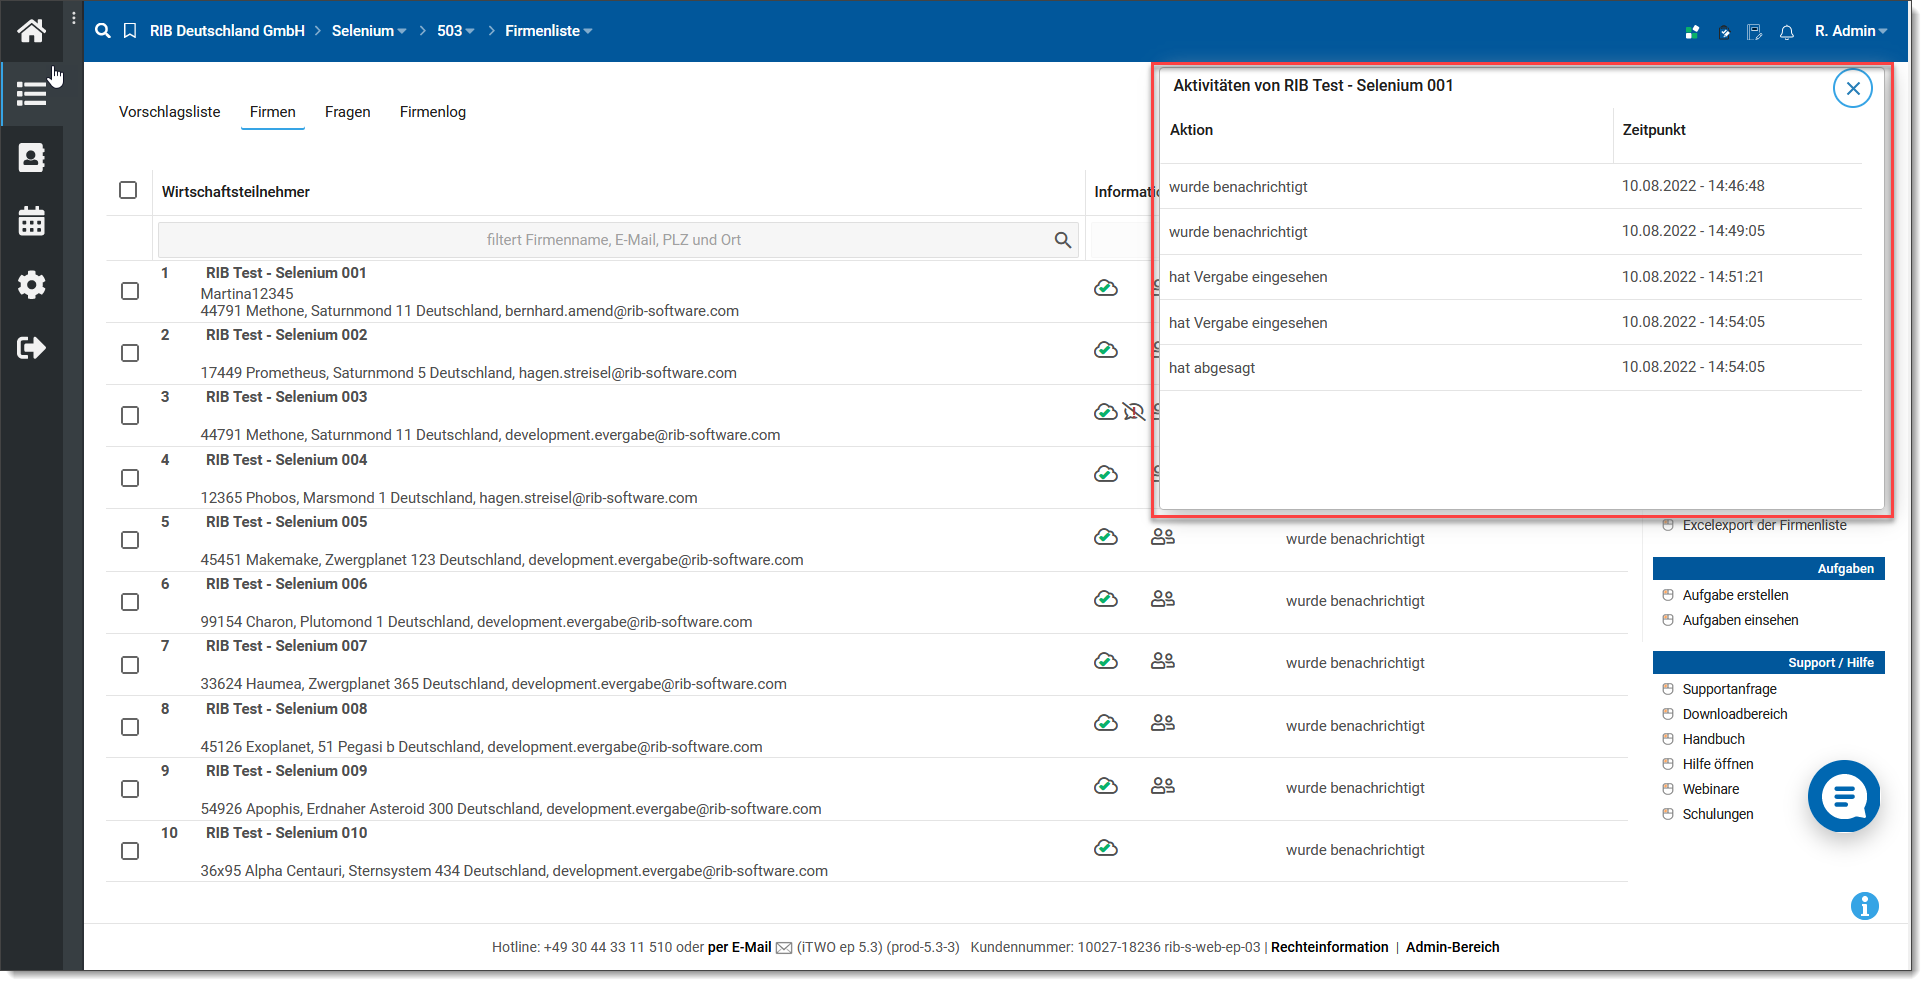
Task: Open the calendar icon in sidebar
Action: (31, 221)
